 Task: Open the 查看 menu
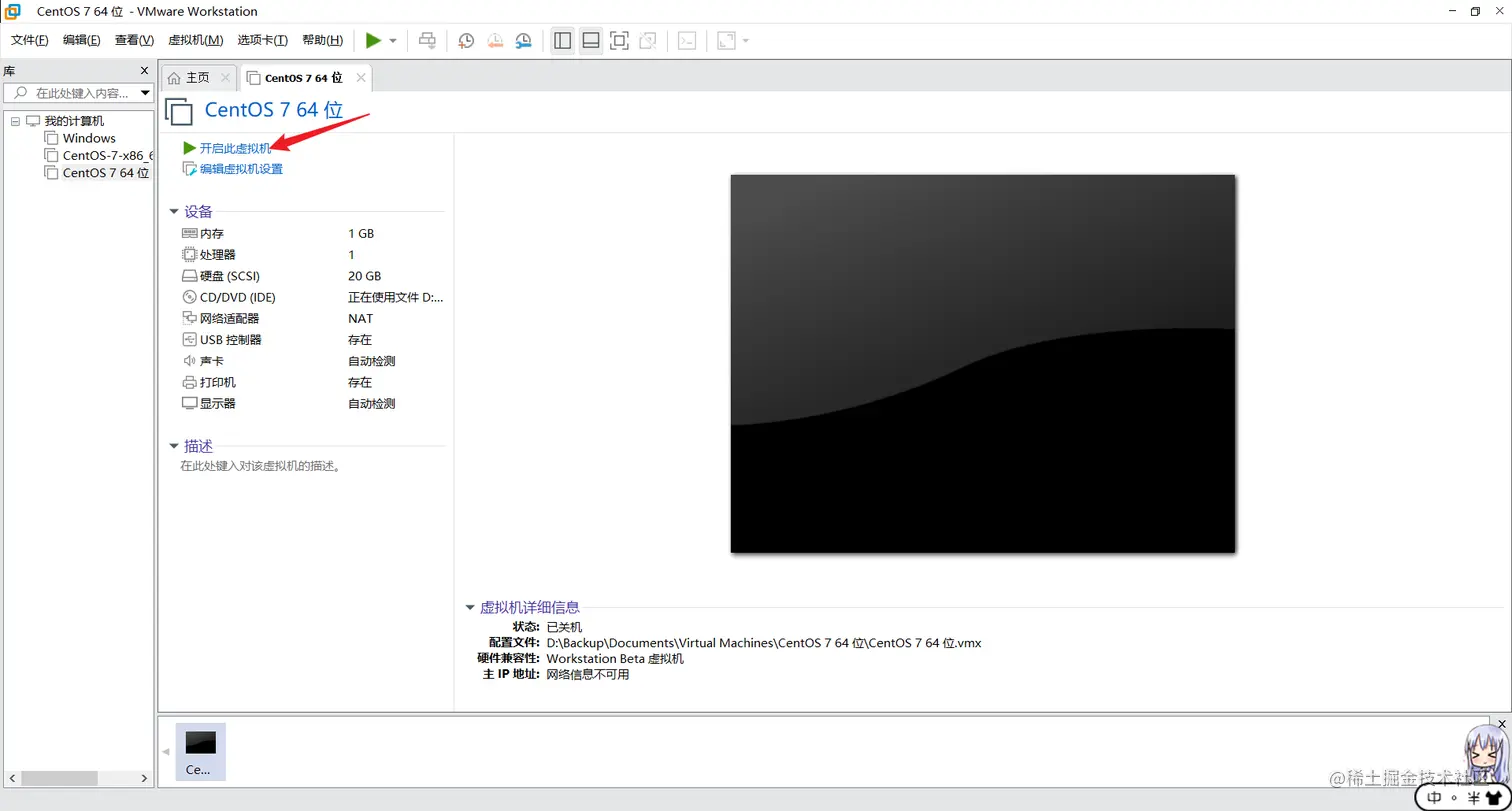134,40
